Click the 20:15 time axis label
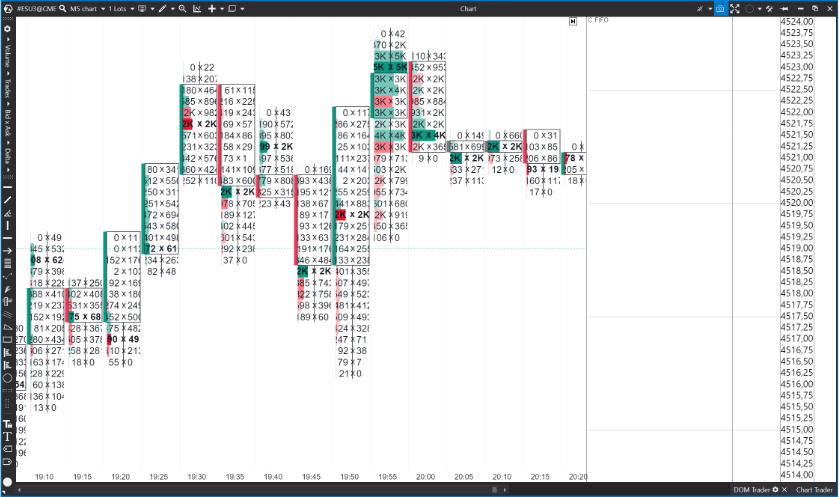This screenshot has height=497, width=839. 540,477
